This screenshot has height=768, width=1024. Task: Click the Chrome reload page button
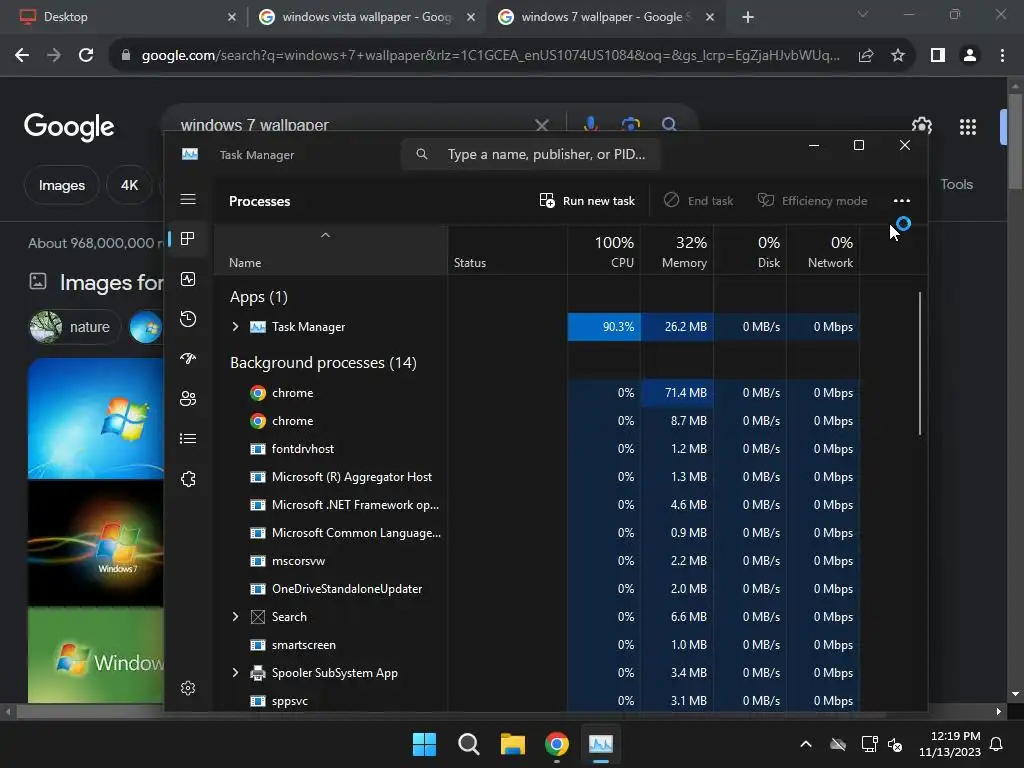click(x=86, y=56)
